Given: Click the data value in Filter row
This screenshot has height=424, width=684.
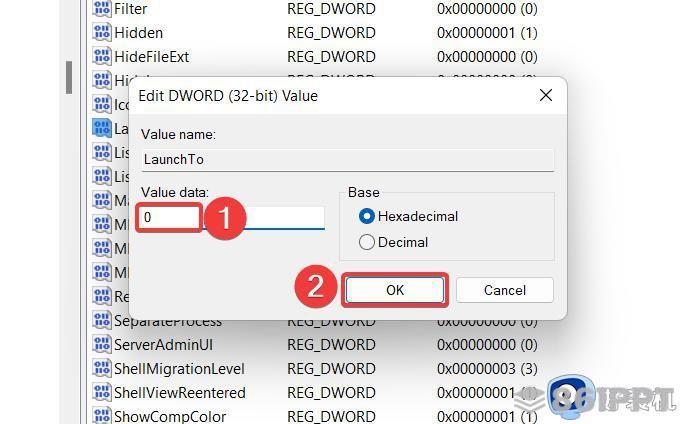Looking at the screenshot, I should [x=487, y=9].
